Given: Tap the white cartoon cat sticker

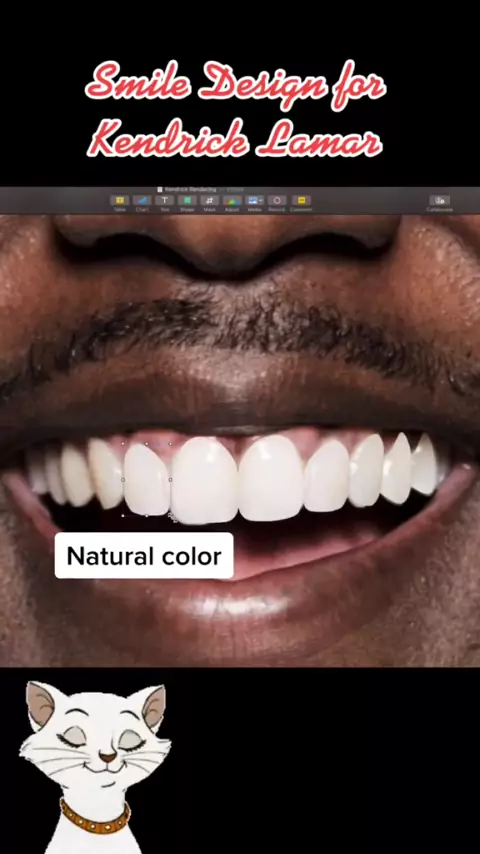Looking at the screenshot, I should click(94, 767).
